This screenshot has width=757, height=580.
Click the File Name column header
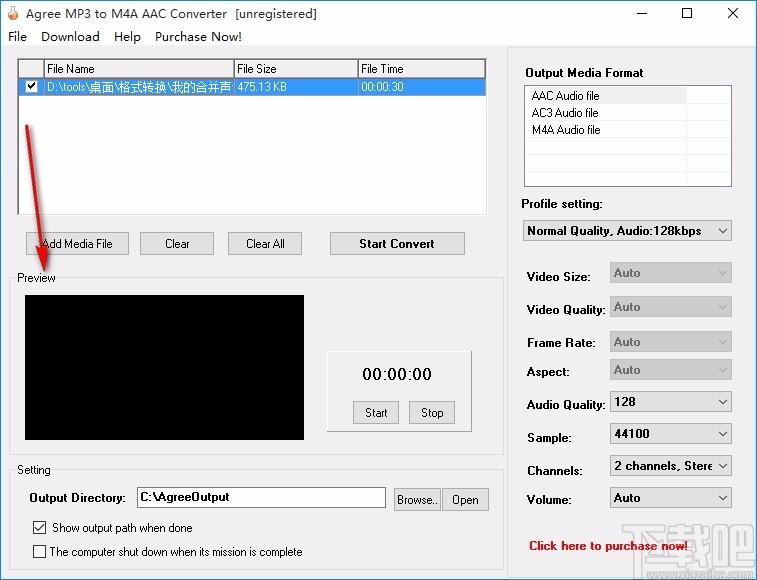(x=139, y=69)
